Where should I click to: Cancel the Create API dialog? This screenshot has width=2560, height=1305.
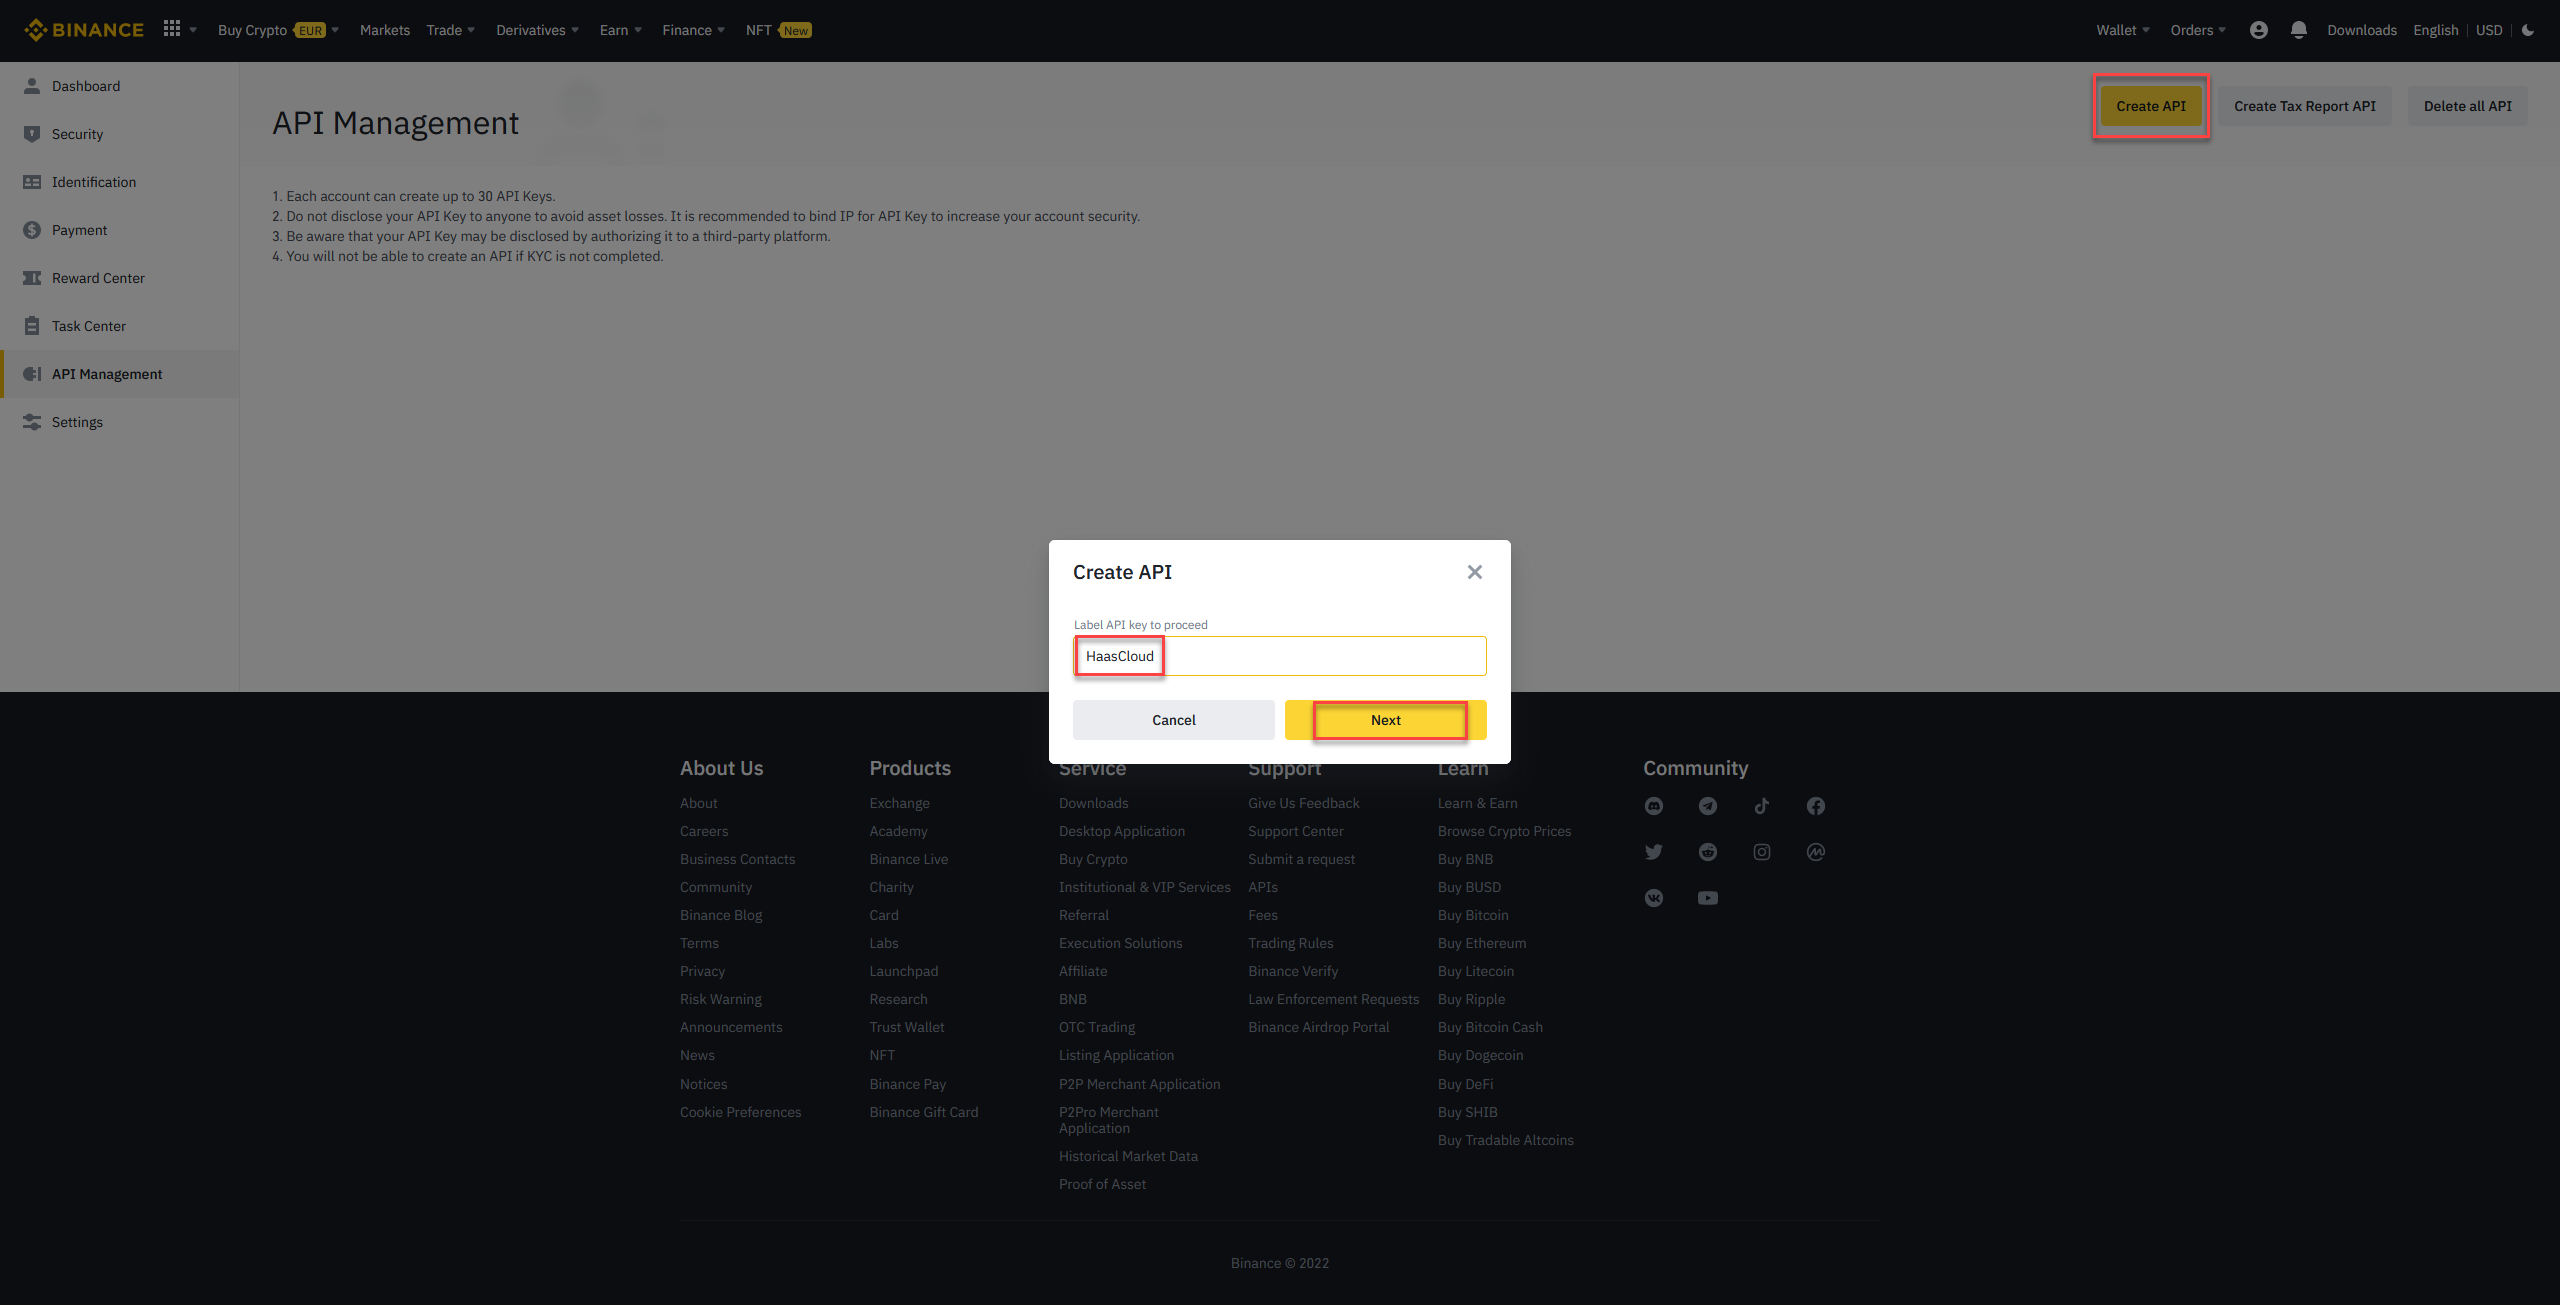tap(1173, 719)
